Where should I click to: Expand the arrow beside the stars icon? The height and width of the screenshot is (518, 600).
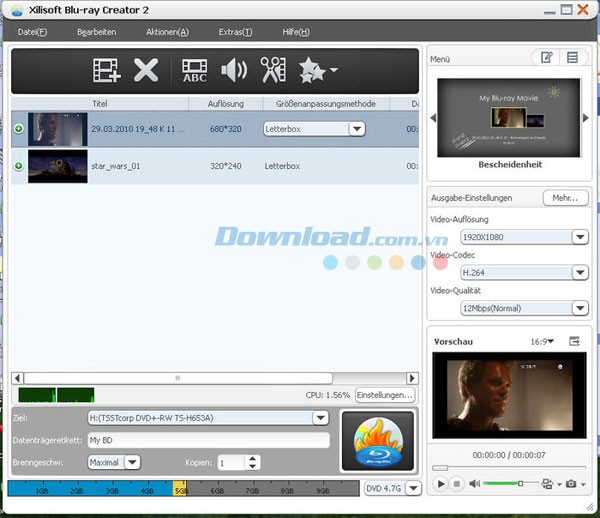(334, 70)
